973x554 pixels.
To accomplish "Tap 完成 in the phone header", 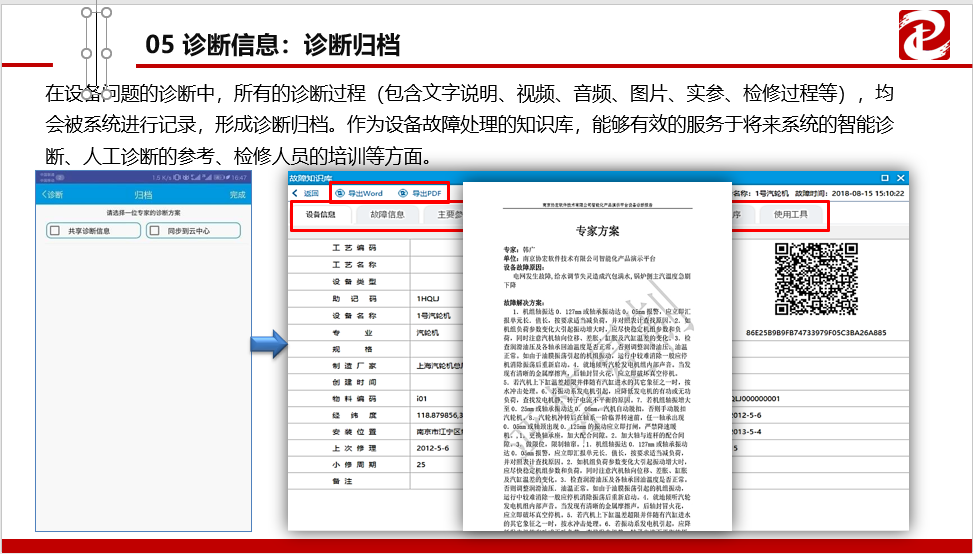I will pyautogui.click(x=237, y=195).
